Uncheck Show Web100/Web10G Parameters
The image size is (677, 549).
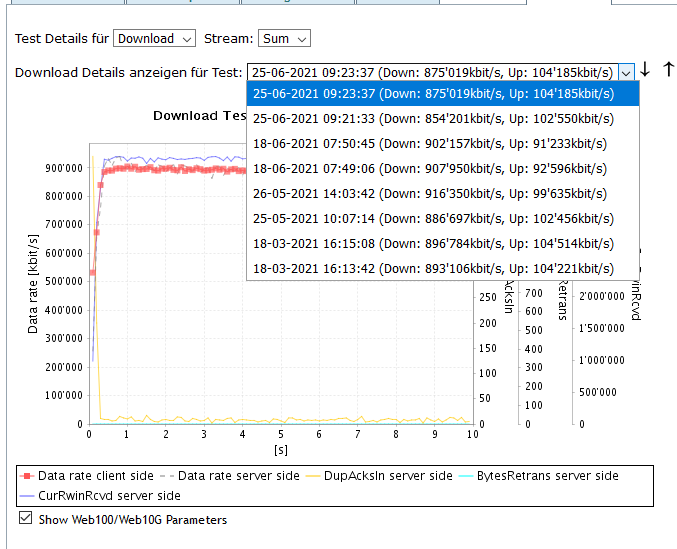[x=26, y=519]
